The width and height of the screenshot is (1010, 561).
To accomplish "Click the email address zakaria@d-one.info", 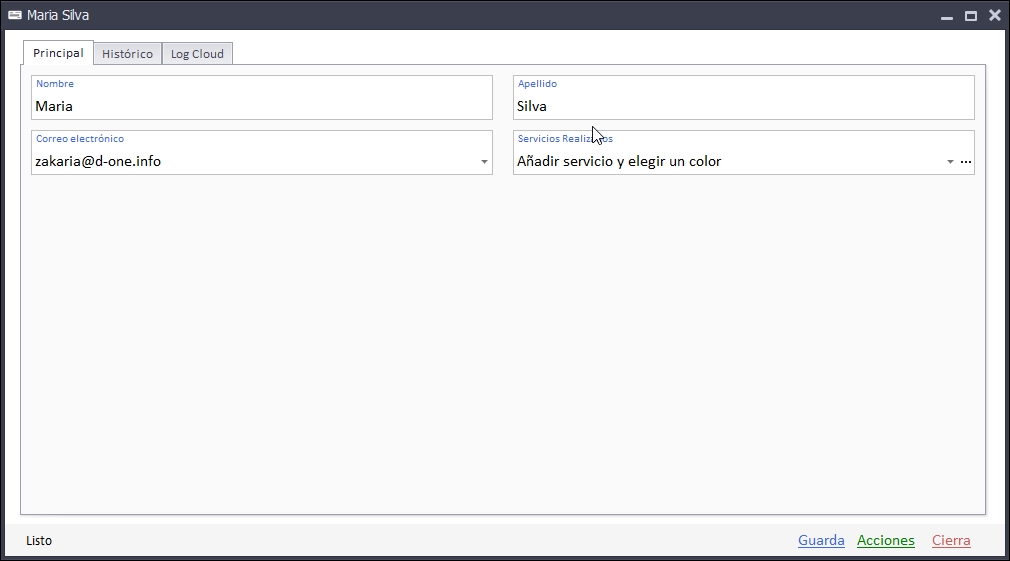I will click(x=98, y=161).
